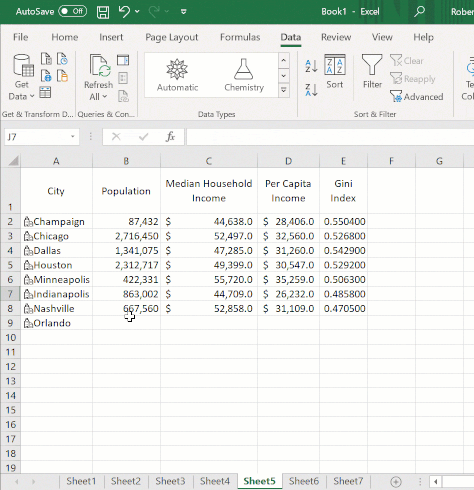Sort A to Z ascending icon

(x=311, y=66)
